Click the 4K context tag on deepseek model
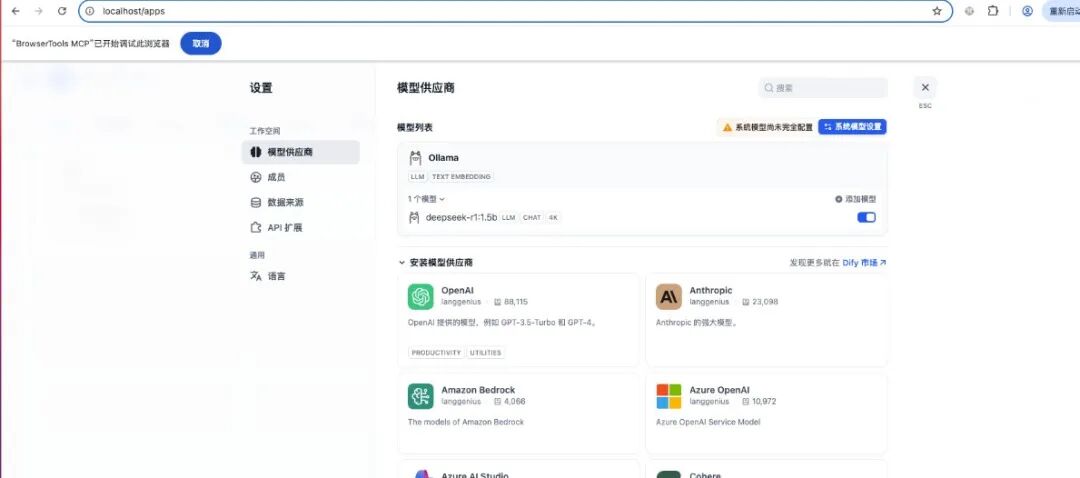 click(x=553, y=218)
